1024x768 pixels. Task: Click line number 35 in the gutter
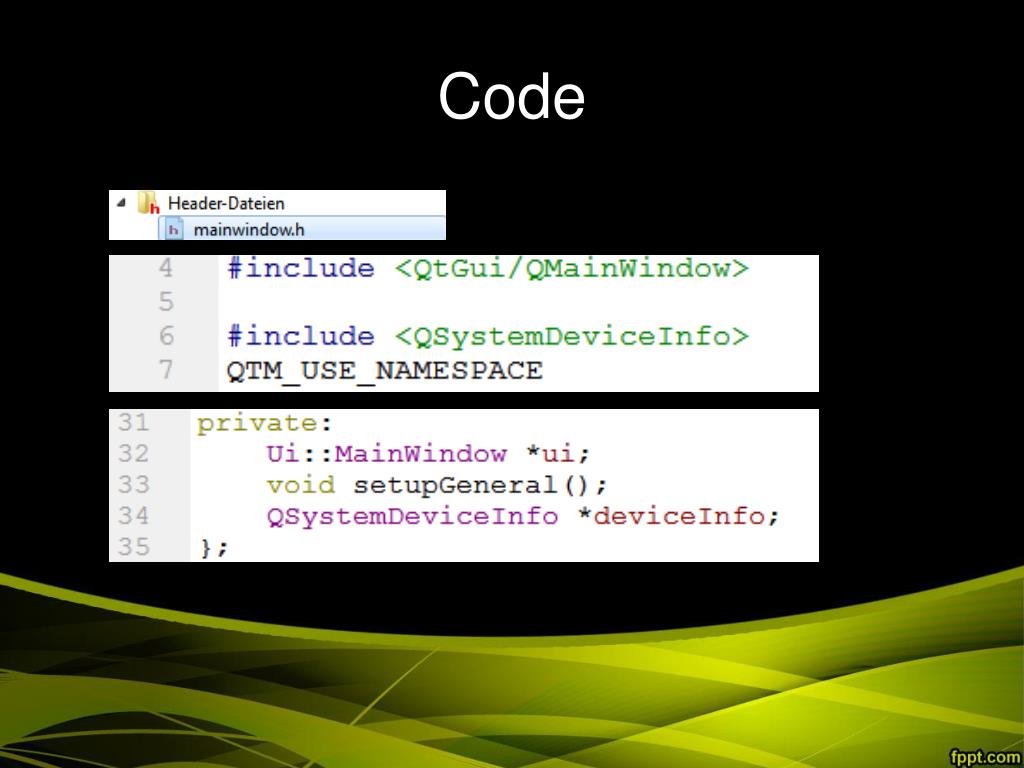(x=133, y=547)
